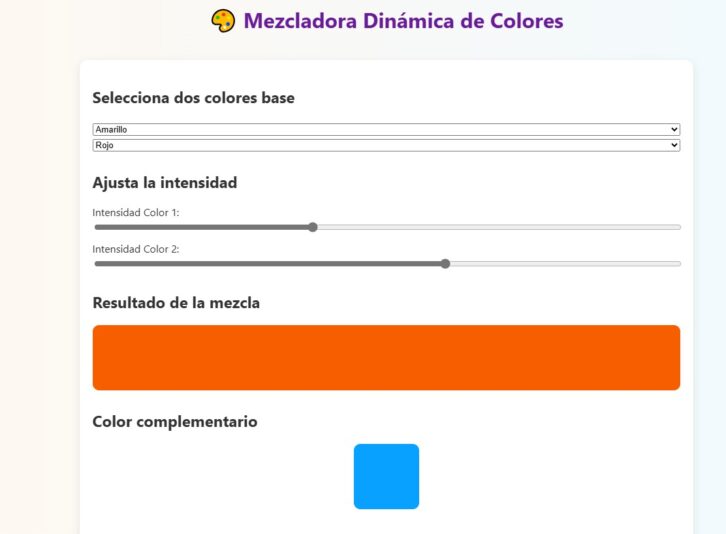Click the unfilled track of Intensidad Color 1

[x=500, y=227]
